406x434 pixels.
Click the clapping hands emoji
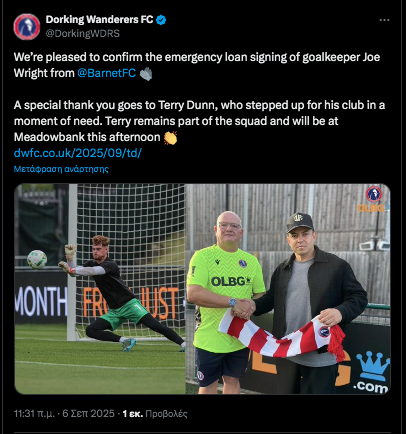point(170,137)
